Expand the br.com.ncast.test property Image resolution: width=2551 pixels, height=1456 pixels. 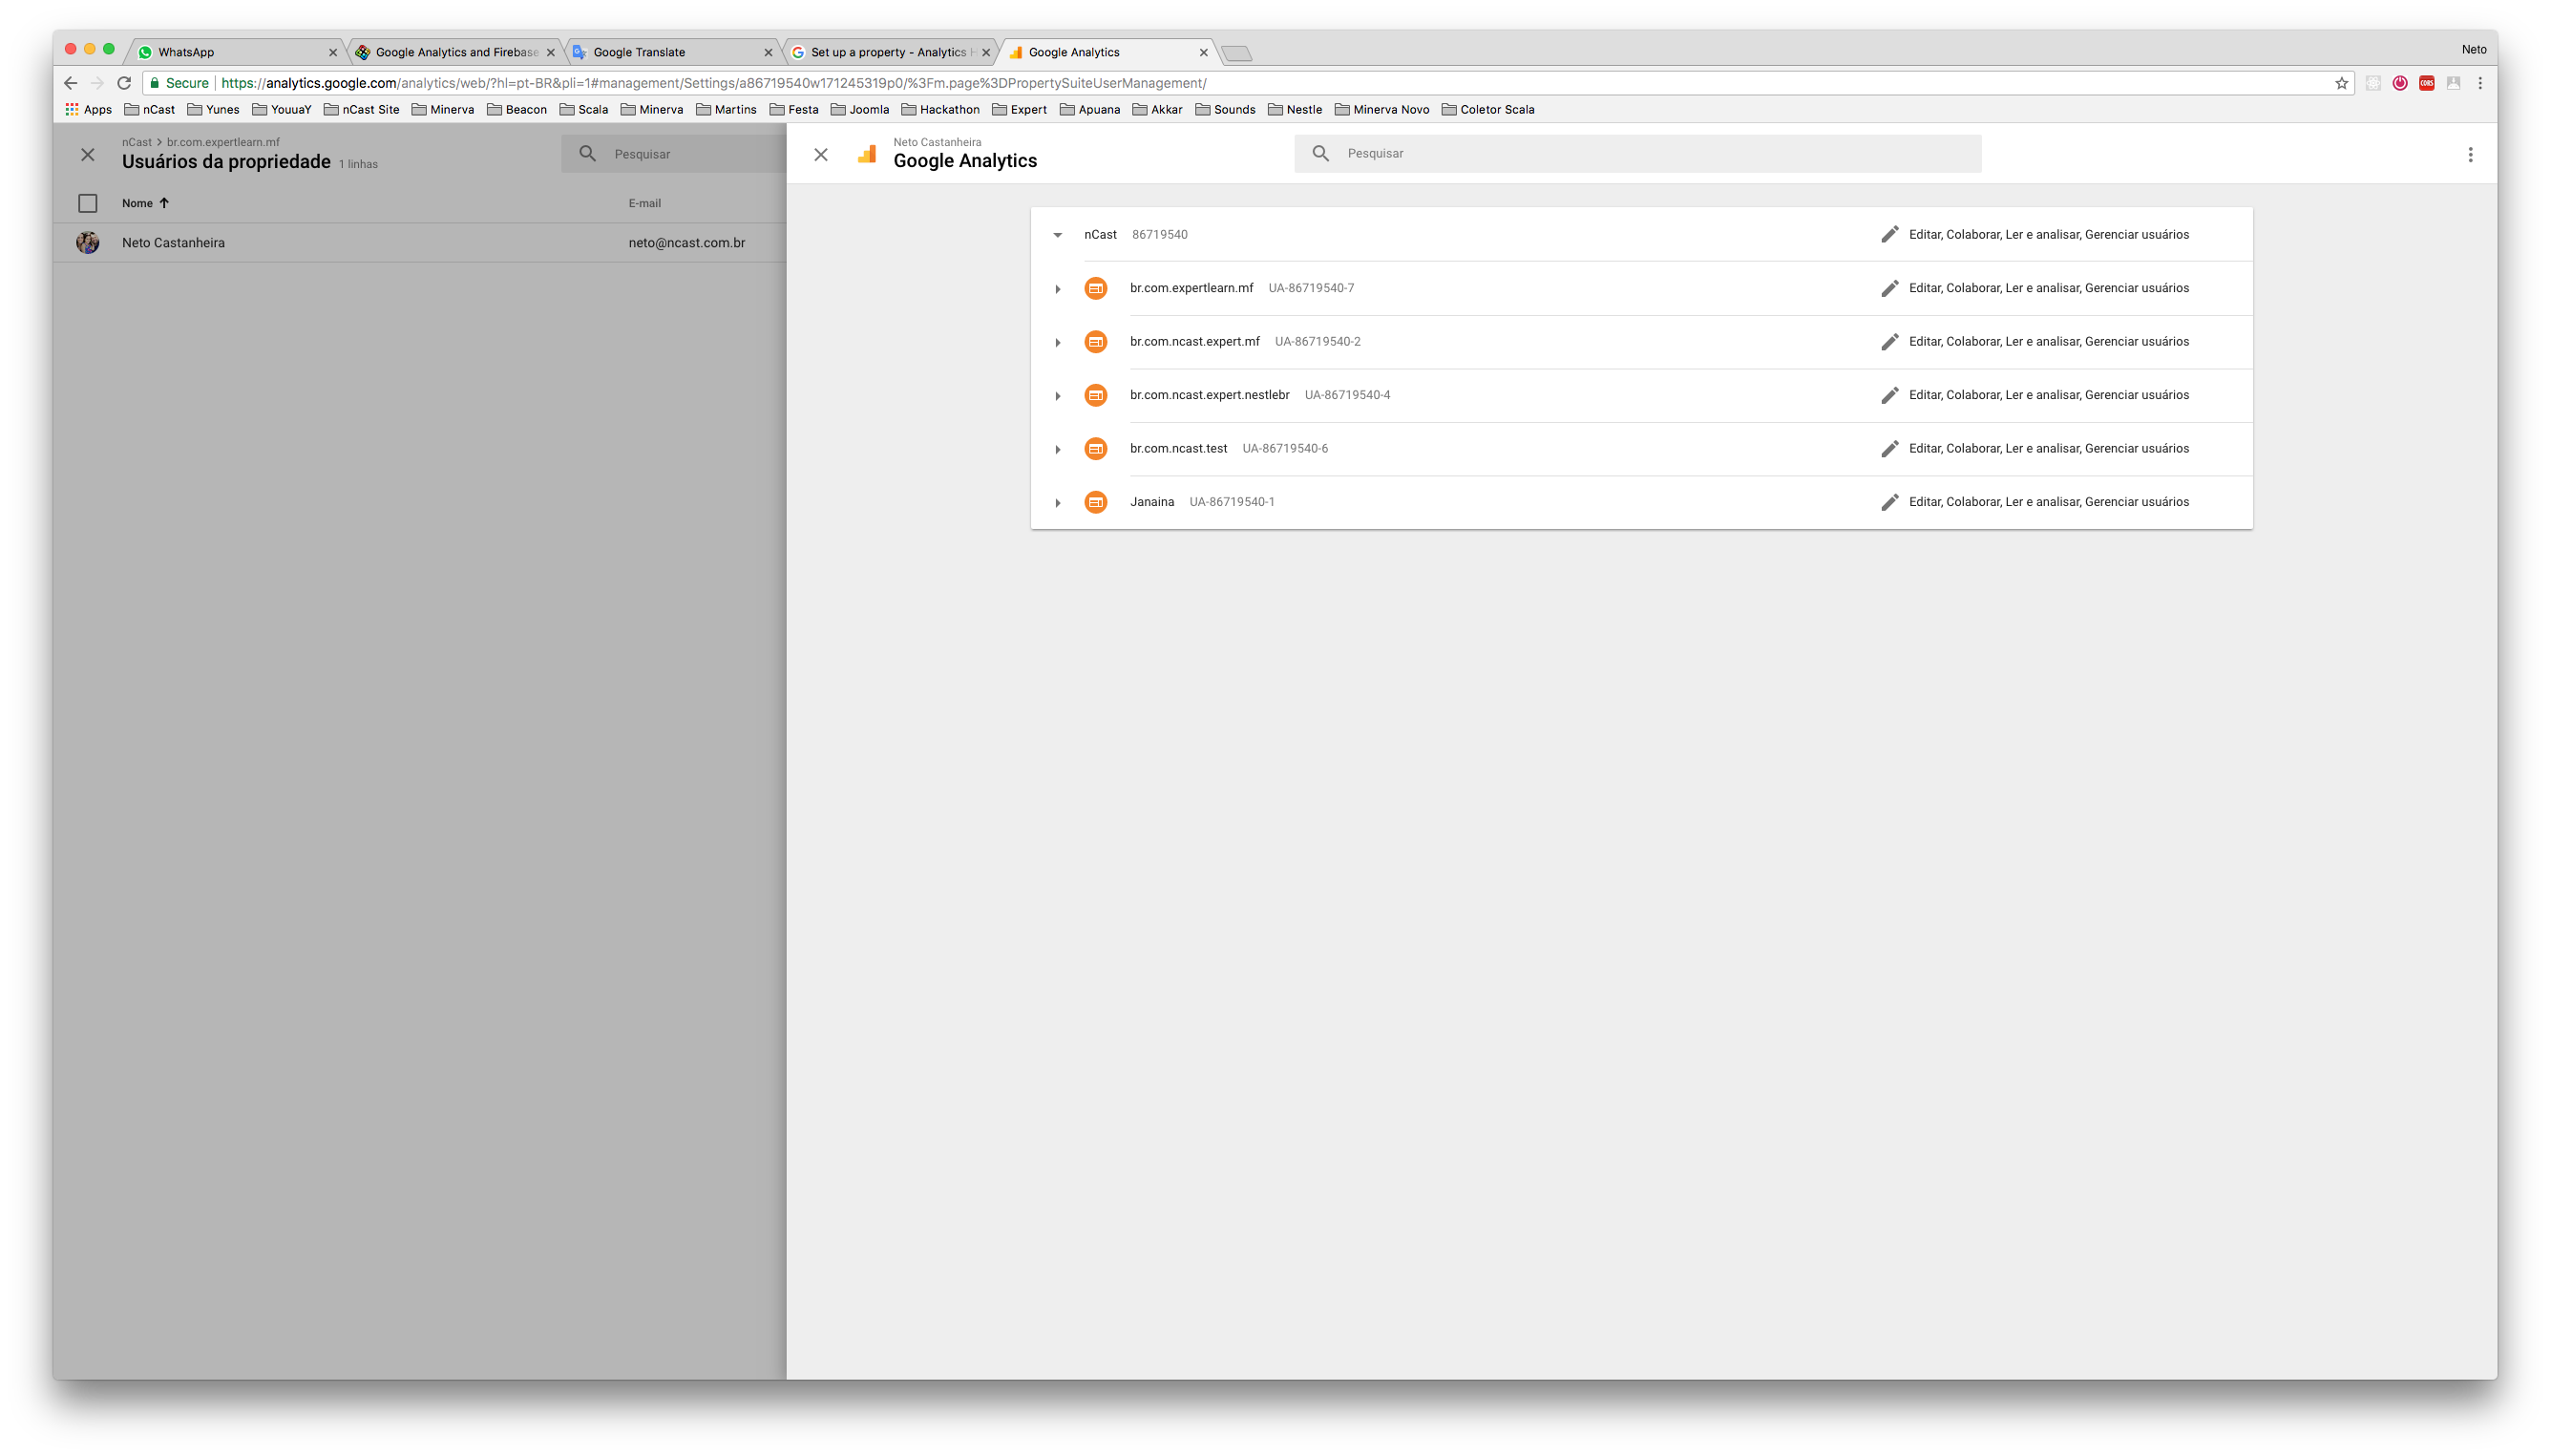coord(1057,450)
